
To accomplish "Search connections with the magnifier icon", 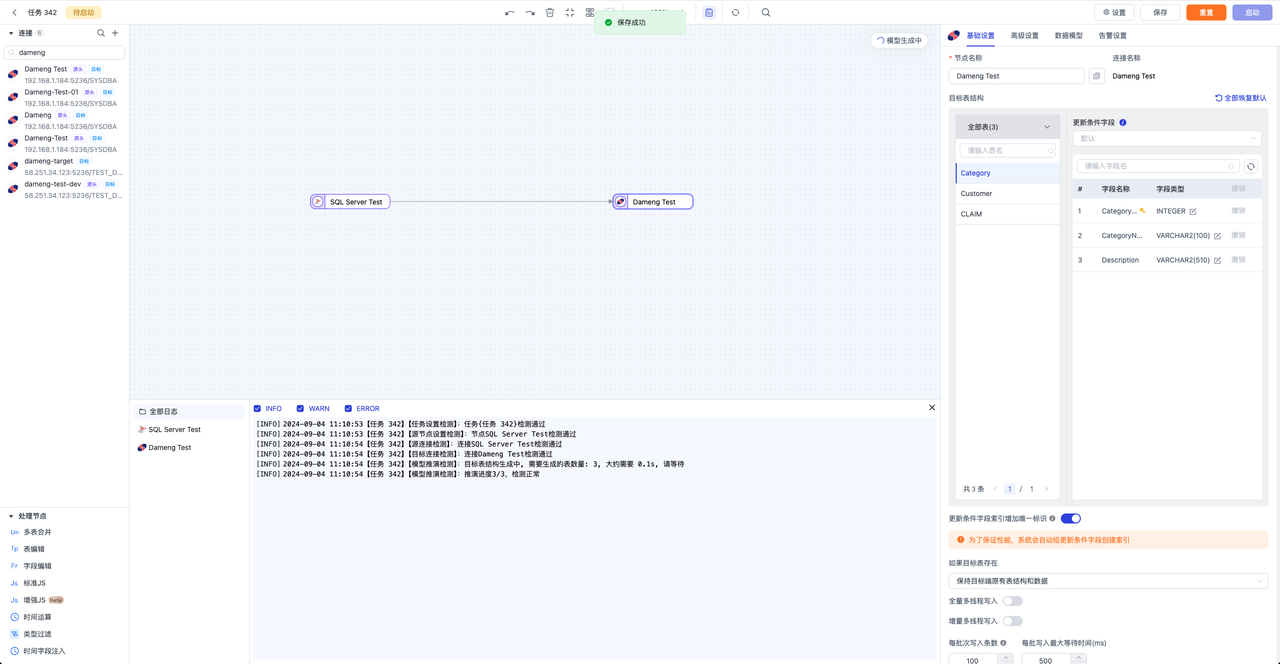I will [101, 33].
